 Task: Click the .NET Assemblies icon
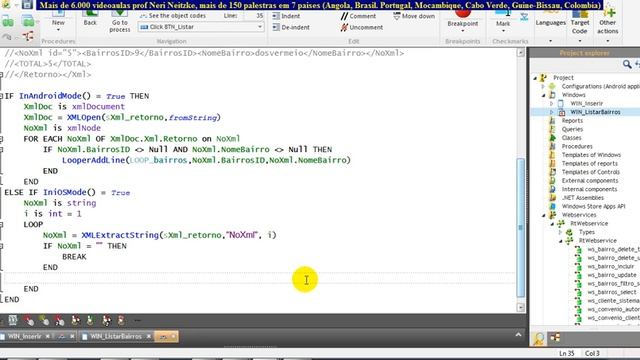tap(552, 198)
